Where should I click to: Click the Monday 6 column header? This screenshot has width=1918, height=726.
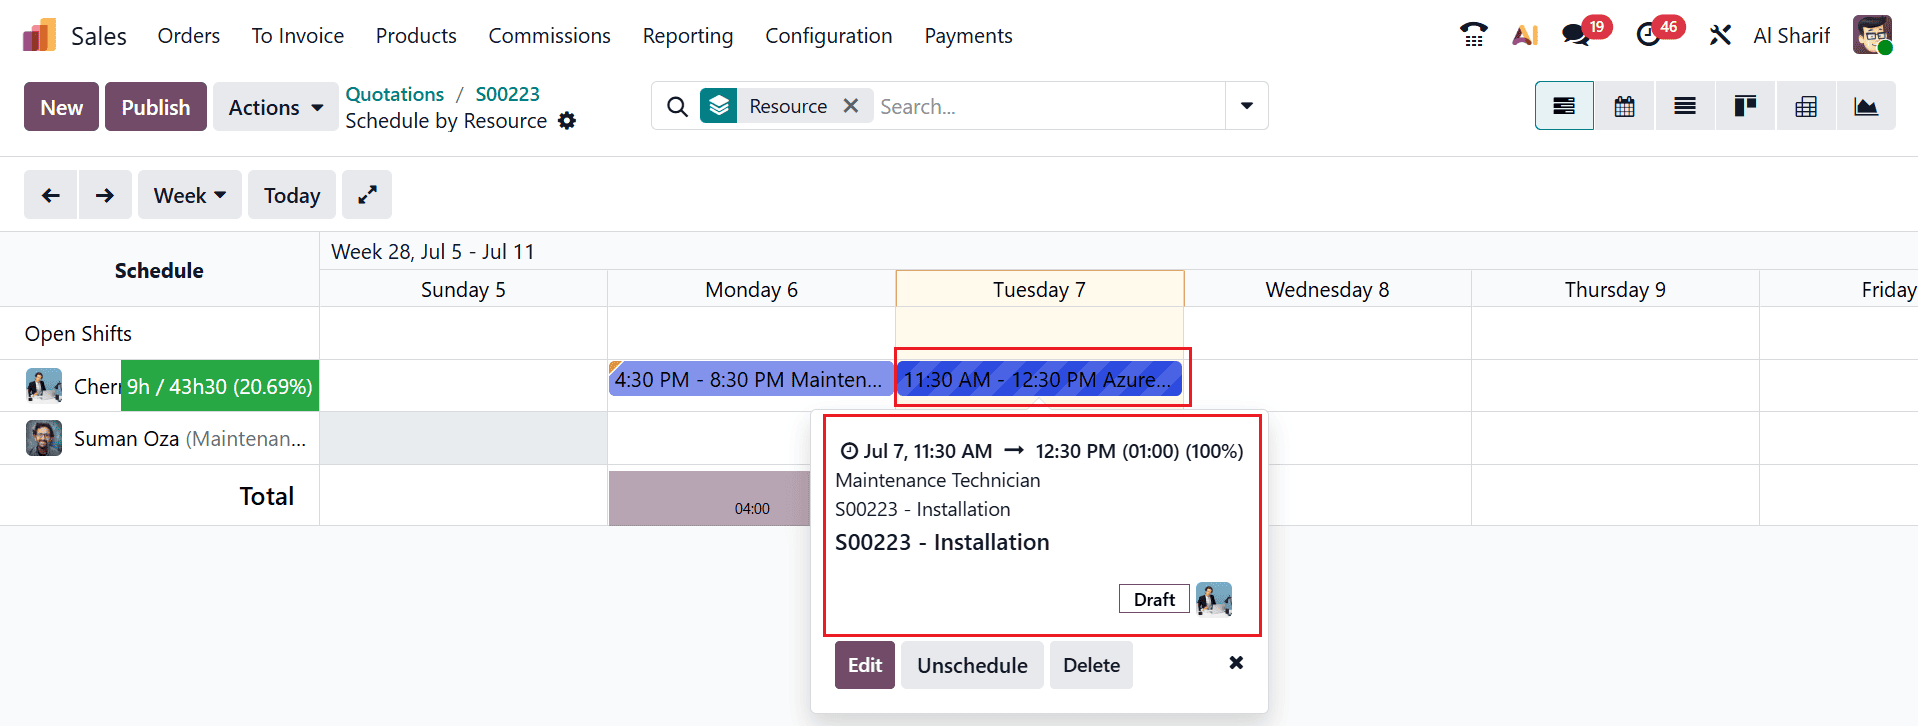point(751,289)
